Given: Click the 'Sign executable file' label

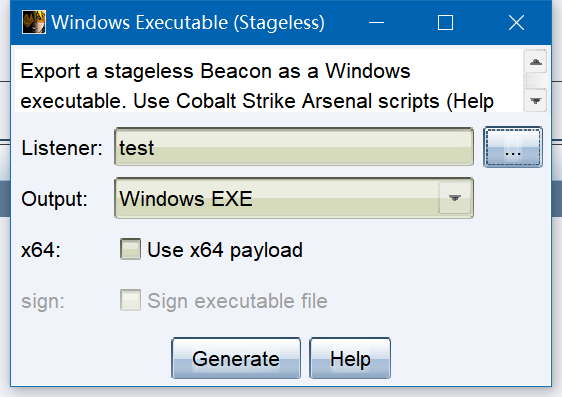Looking at the screenshot, I should pyautogui.click(x=237, y=301).
